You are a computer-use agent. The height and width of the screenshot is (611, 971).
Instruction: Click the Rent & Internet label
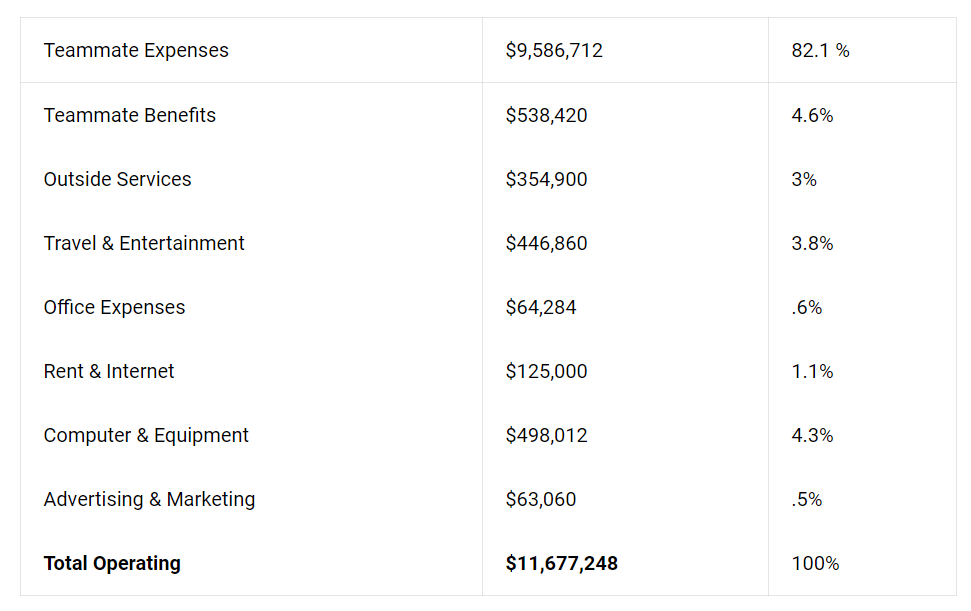pyautogui.click(x=109, y=371)
